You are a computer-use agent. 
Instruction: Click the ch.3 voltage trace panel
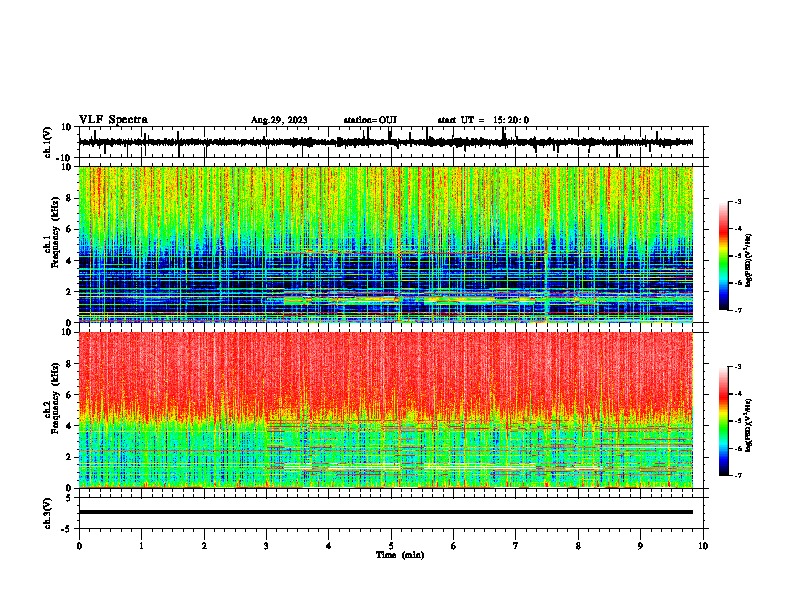click(x=393, y=513)
